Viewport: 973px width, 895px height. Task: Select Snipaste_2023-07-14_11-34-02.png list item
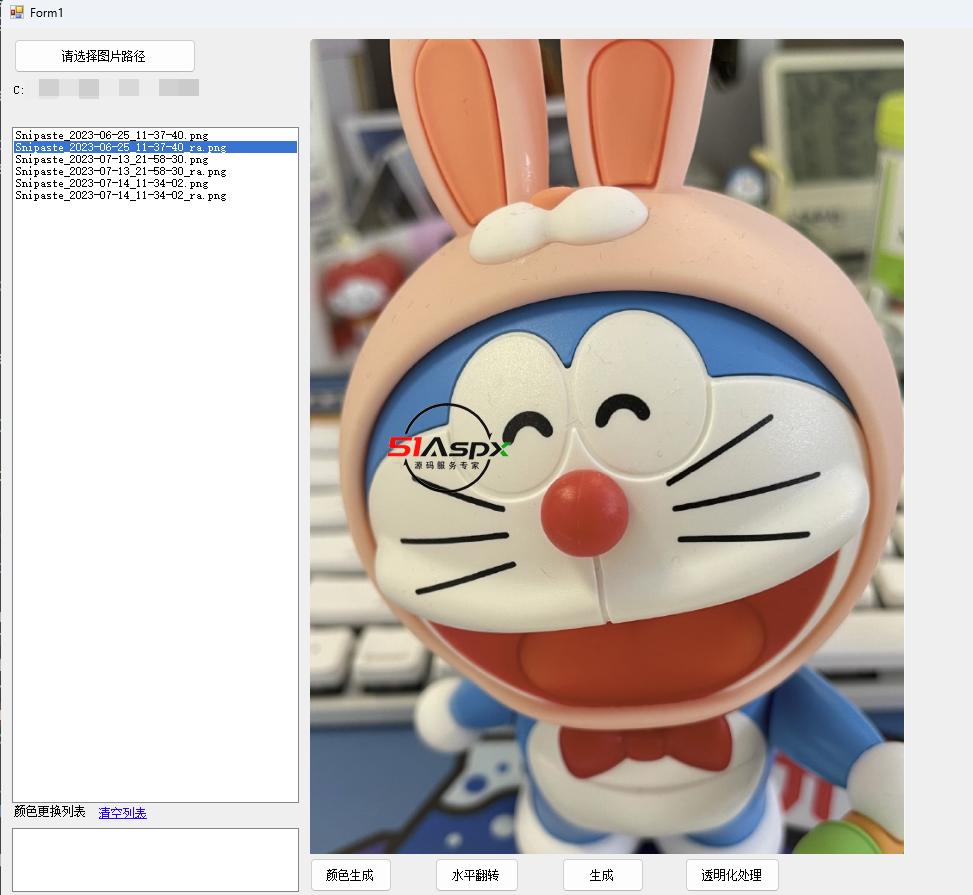[155, 183]
